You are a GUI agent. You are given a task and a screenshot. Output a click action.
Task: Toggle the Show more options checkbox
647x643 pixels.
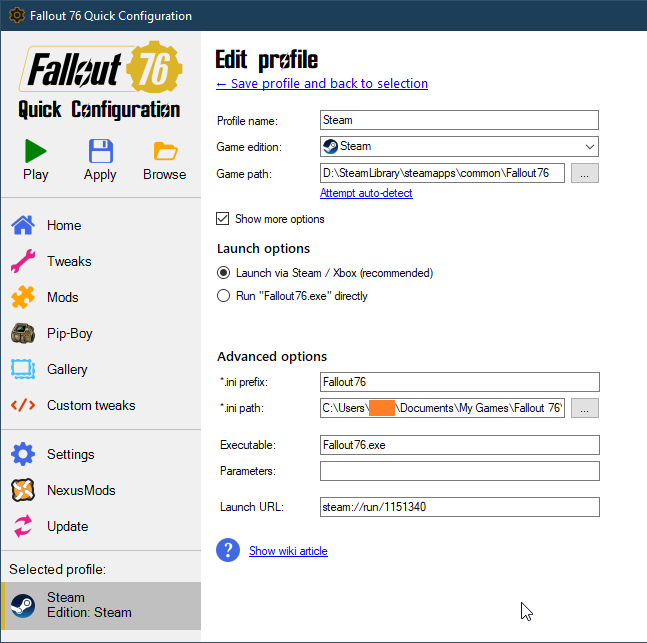(x=222, y=218)
